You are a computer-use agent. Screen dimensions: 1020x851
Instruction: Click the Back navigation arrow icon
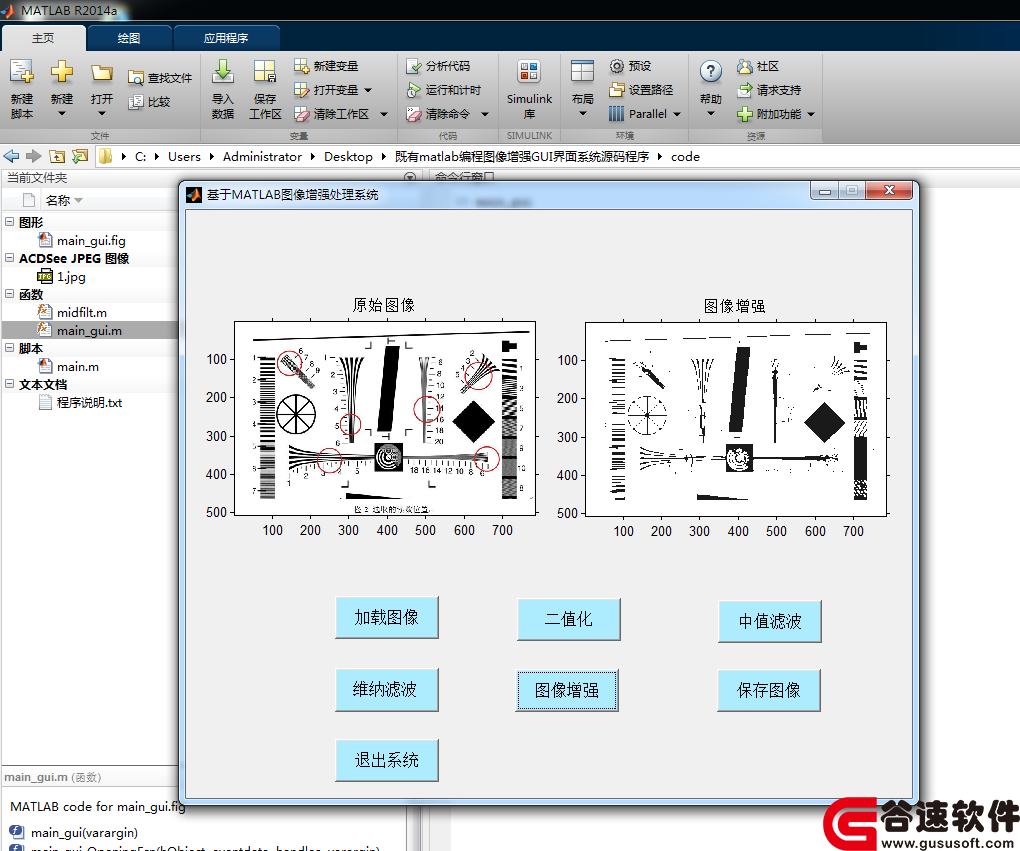tap(11, 156)
